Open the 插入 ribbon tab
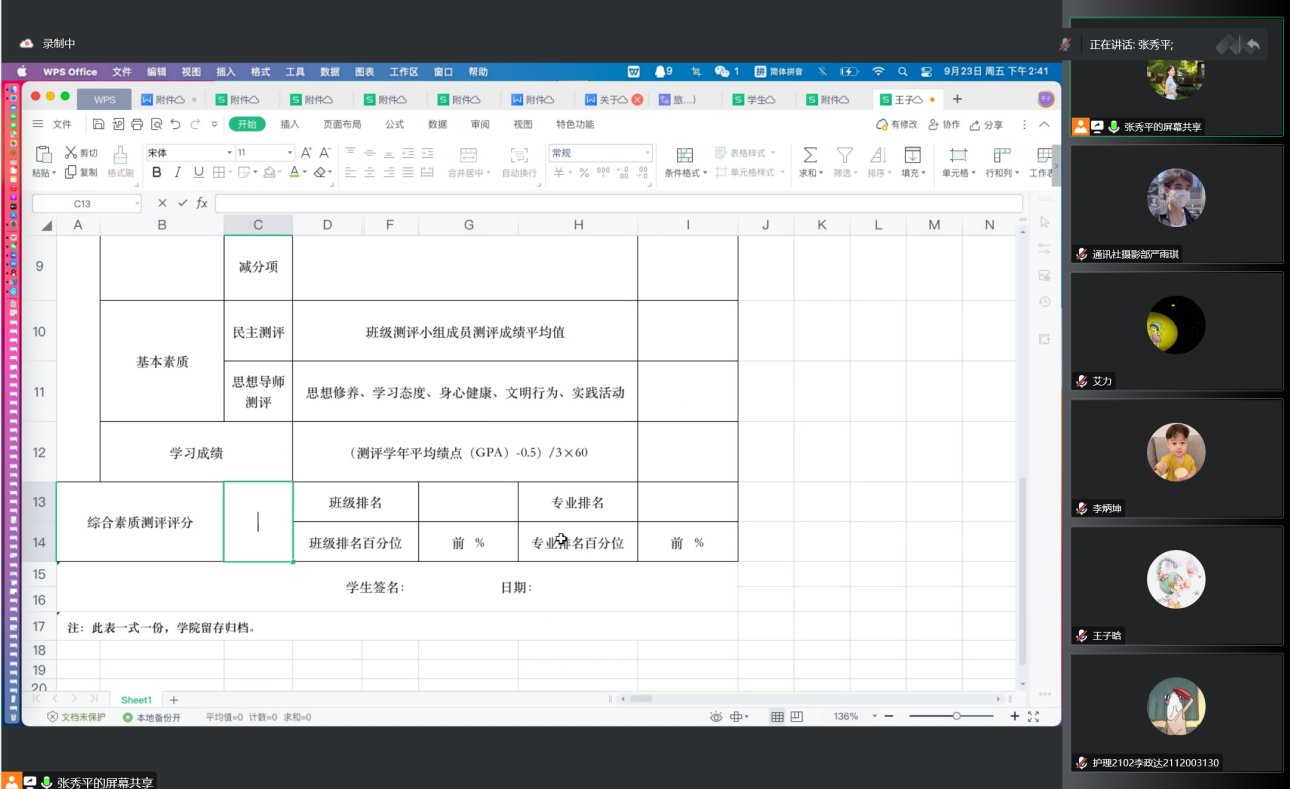 tap(290, 125)
